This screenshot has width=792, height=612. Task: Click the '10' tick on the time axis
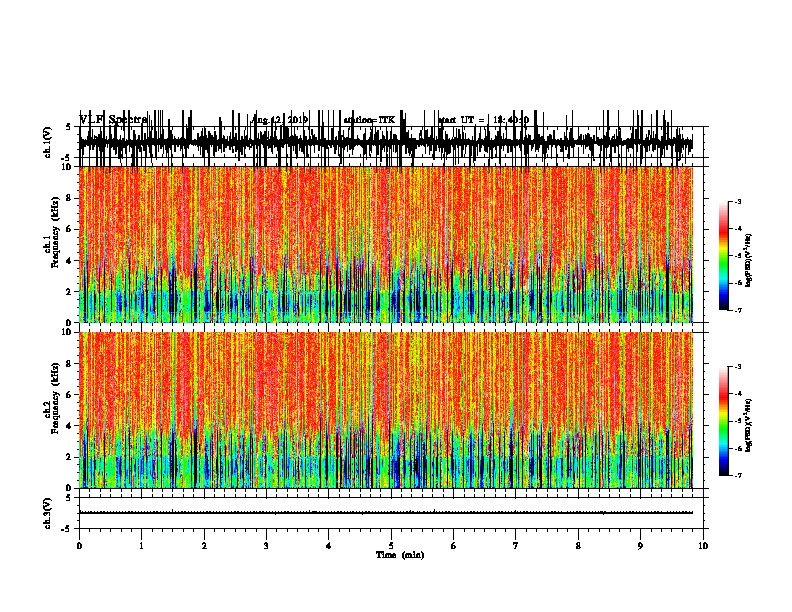(x=703, y=546)
